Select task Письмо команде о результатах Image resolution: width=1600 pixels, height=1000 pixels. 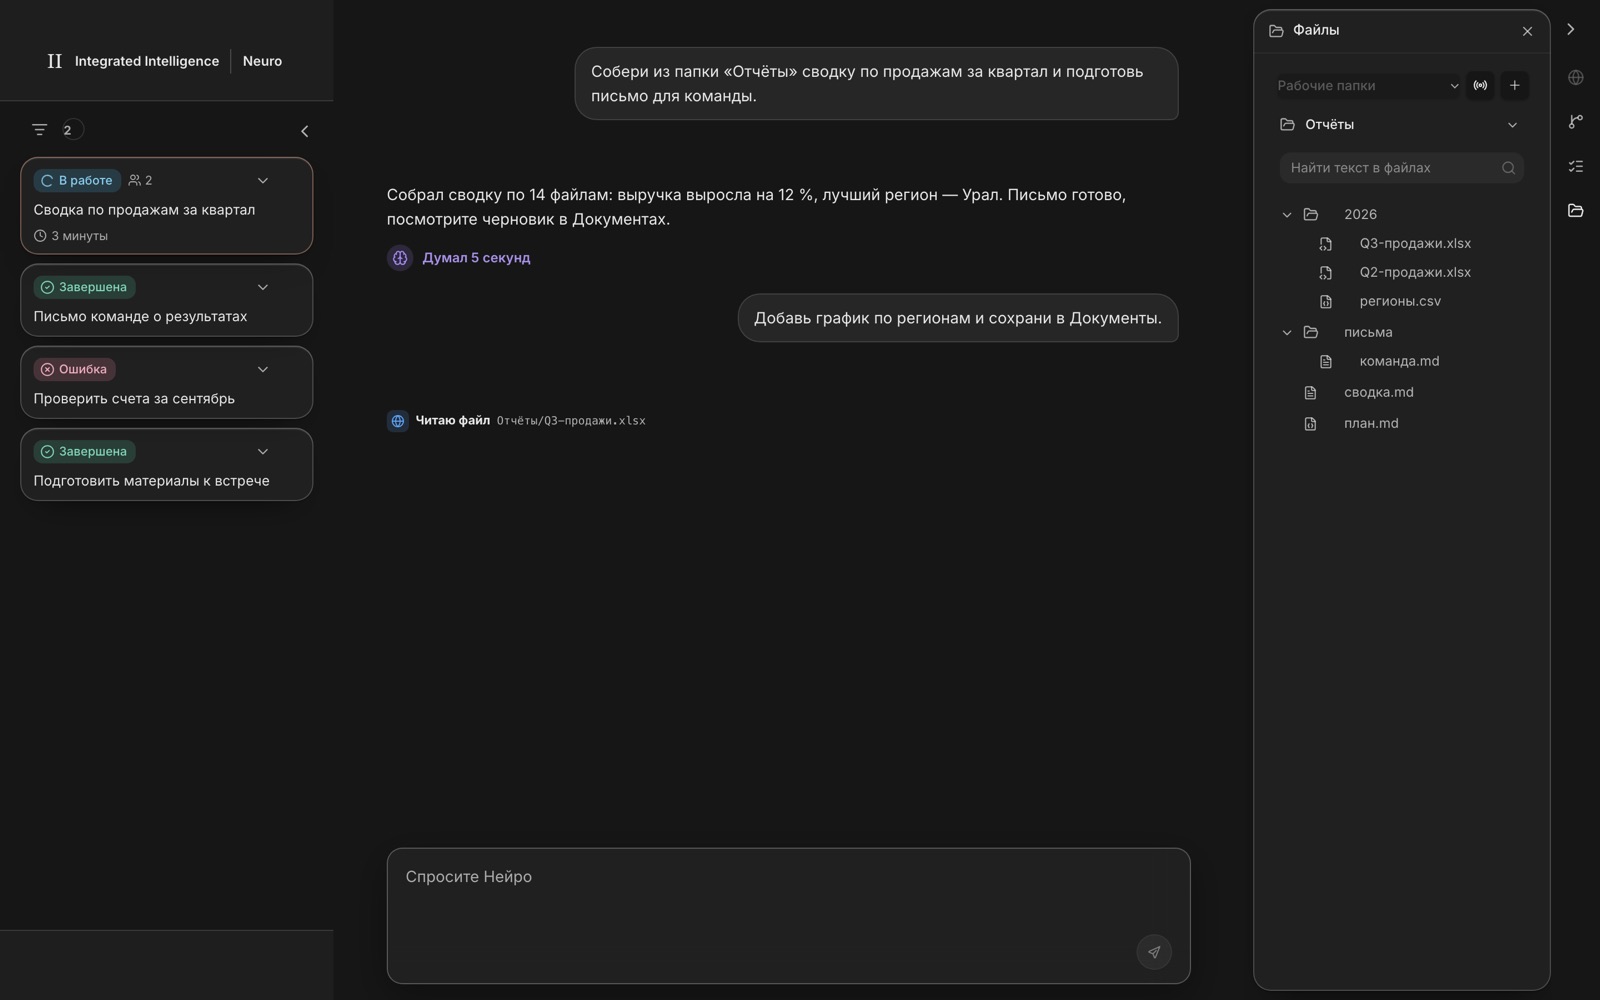(166, 301)
